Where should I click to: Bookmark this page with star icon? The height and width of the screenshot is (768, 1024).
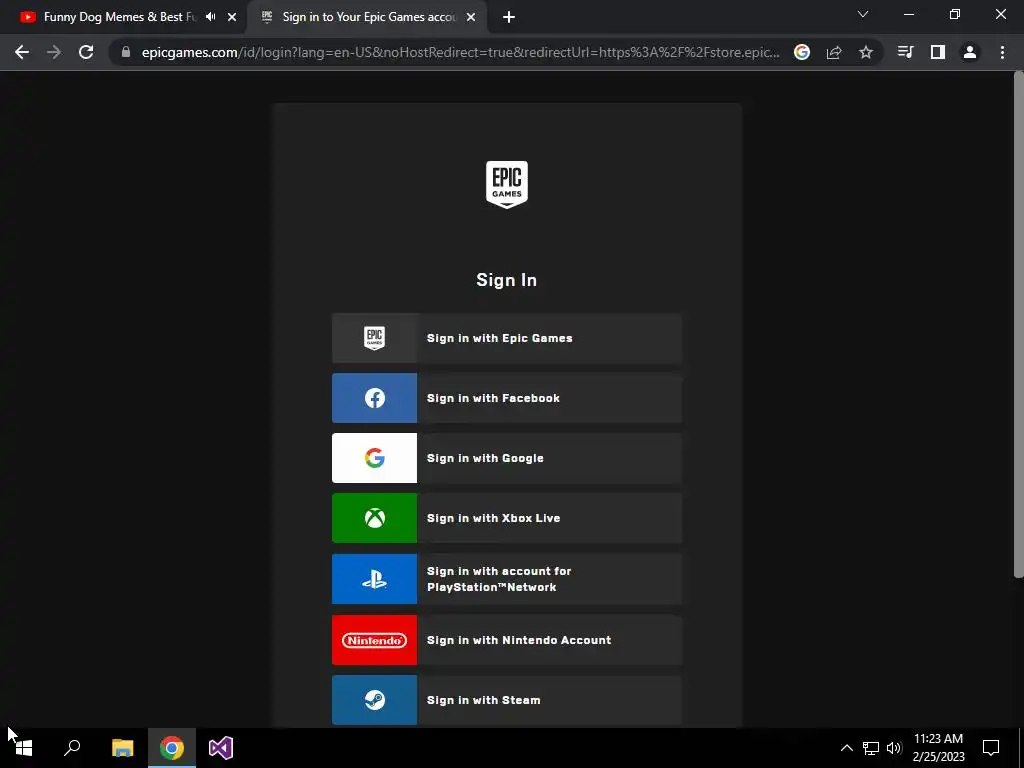click(866, 52)
